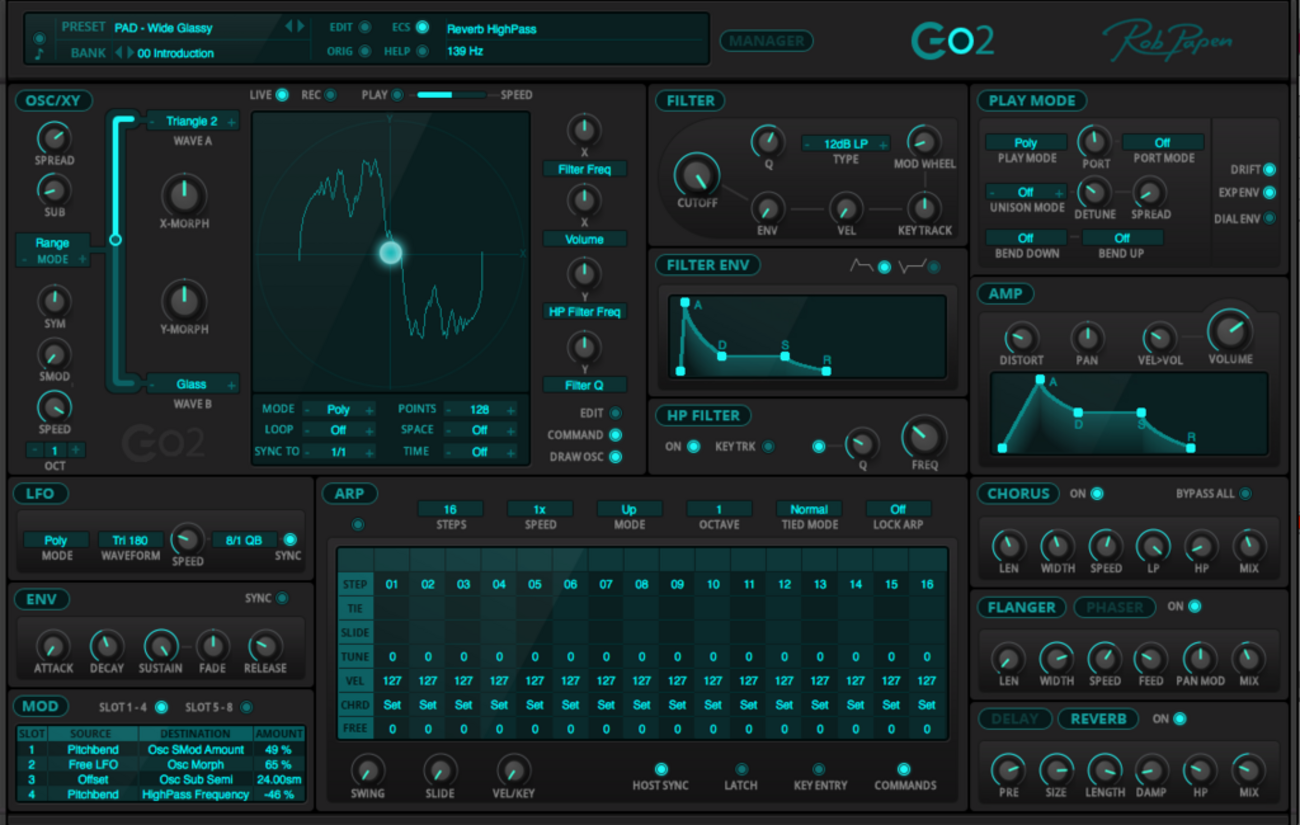Screen dimensions: 1300x825
Task: Click the Rob Papen signature logo
Action: tap(1167, 41)
